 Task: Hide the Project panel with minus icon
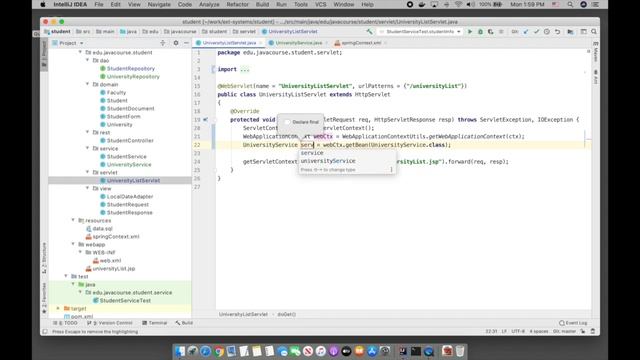(186, 43)
